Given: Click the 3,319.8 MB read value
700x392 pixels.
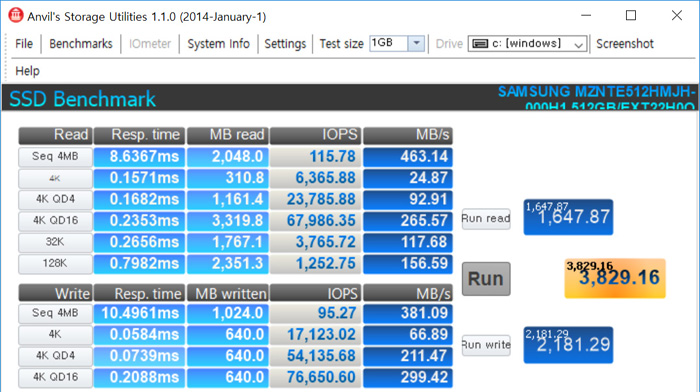Looking at the screenshot, I should (228, 221).
